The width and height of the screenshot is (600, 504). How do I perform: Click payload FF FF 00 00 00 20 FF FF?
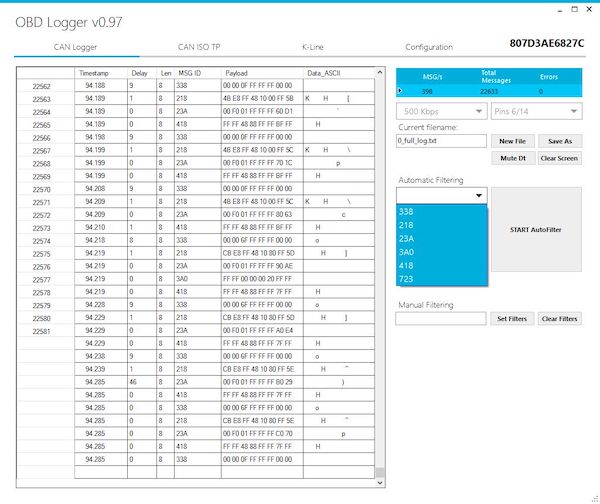(262, 279)
